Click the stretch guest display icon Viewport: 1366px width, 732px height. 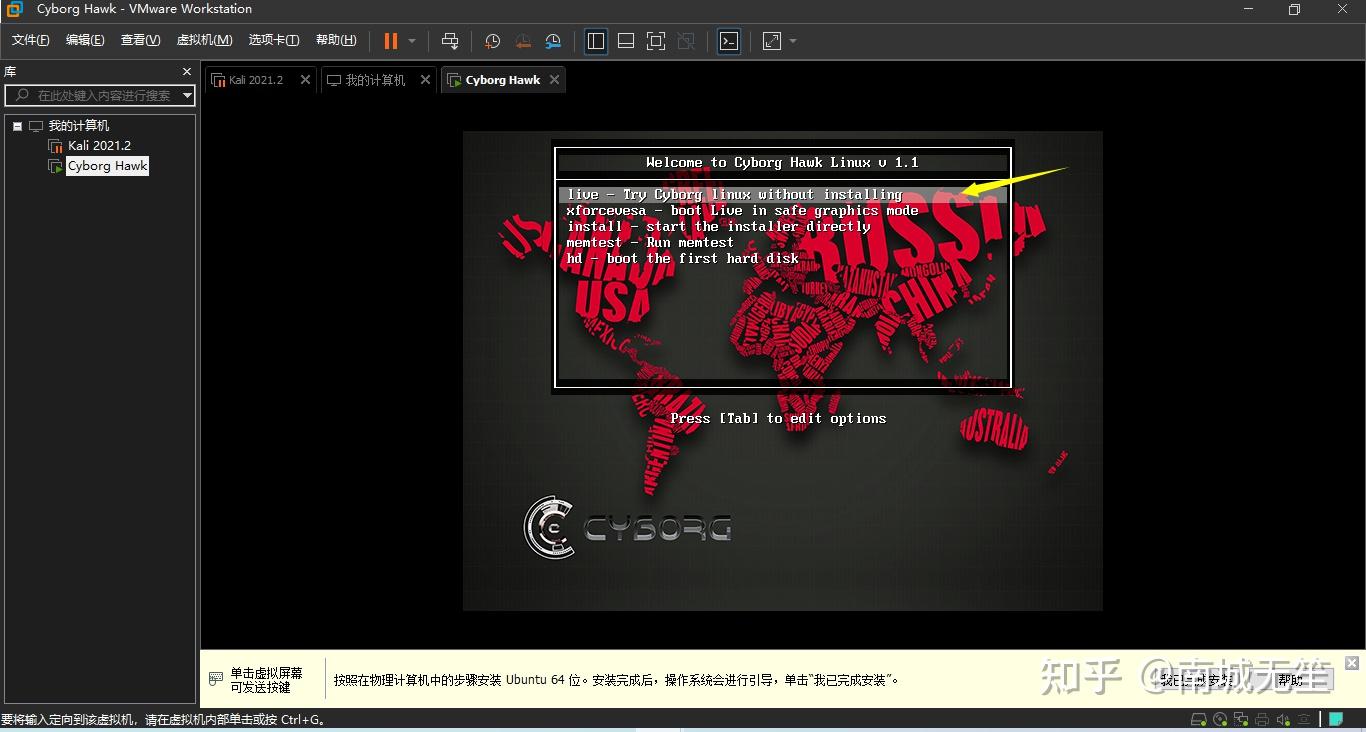772,41
